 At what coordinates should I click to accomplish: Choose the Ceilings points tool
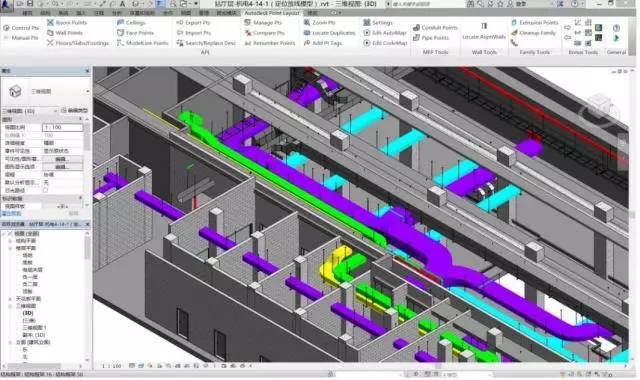point(131,22)
